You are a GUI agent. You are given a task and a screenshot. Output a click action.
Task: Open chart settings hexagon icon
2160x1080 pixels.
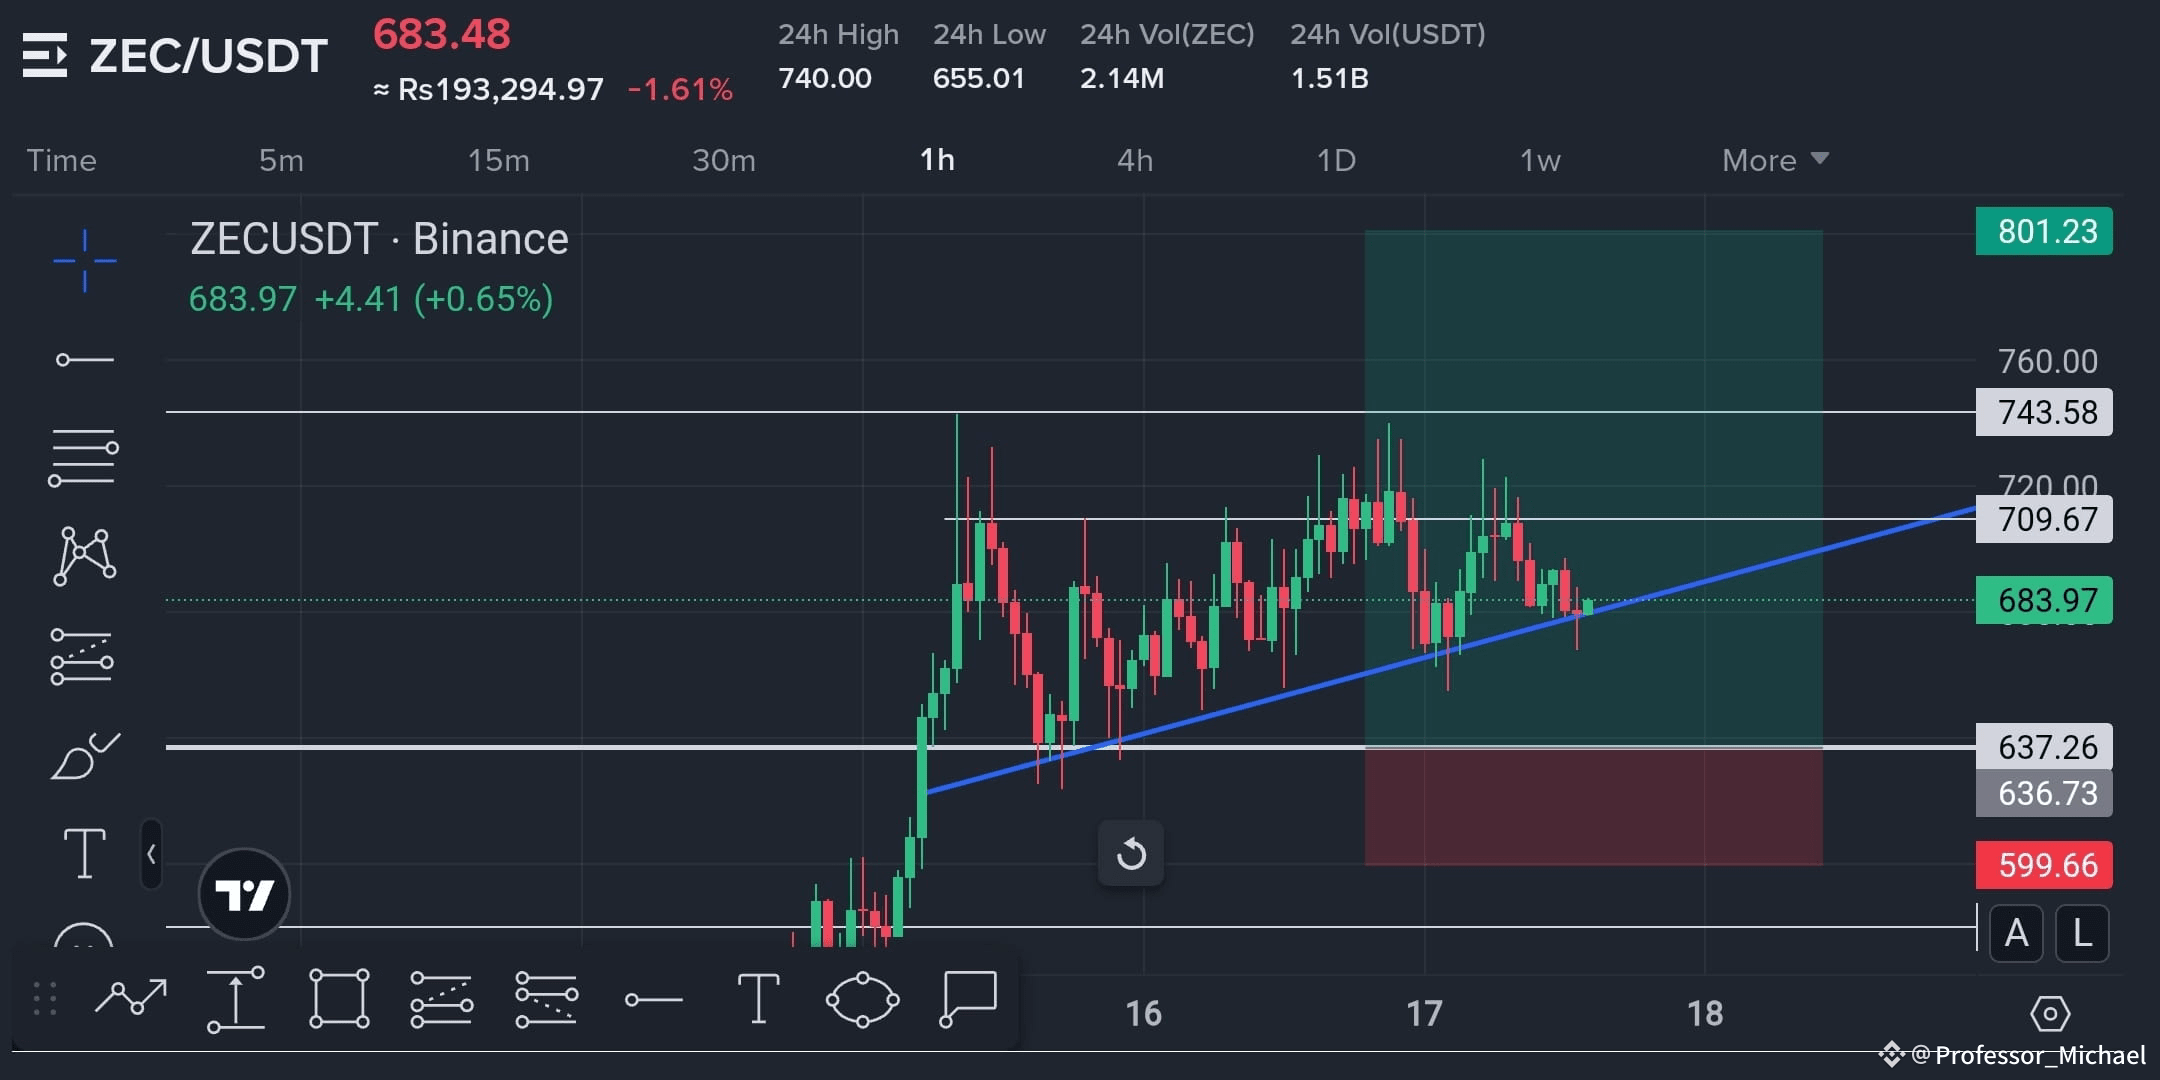pyautogui.click(x=2050, y=1014)
